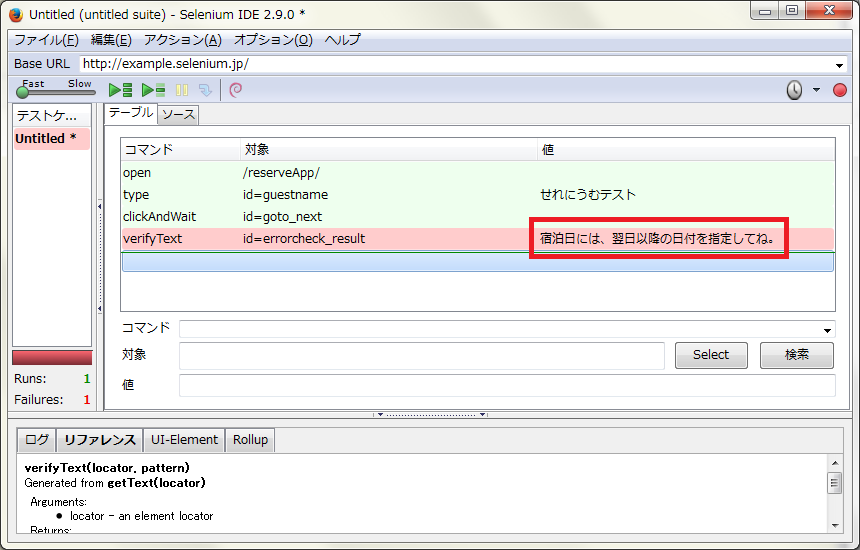Click the scheduler clock icon
Viewport: 860px width, 550px height.
click(794, 90)
